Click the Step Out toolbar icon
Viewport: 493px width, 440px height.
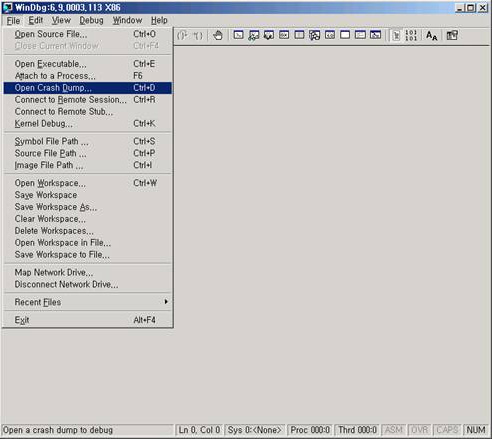point(182,35)
